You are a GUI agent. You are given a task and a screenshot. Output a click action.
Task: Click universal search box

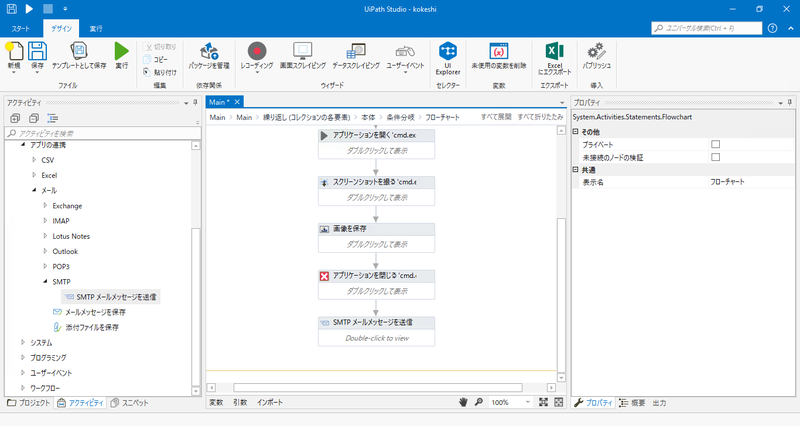(x=707, y=28)
